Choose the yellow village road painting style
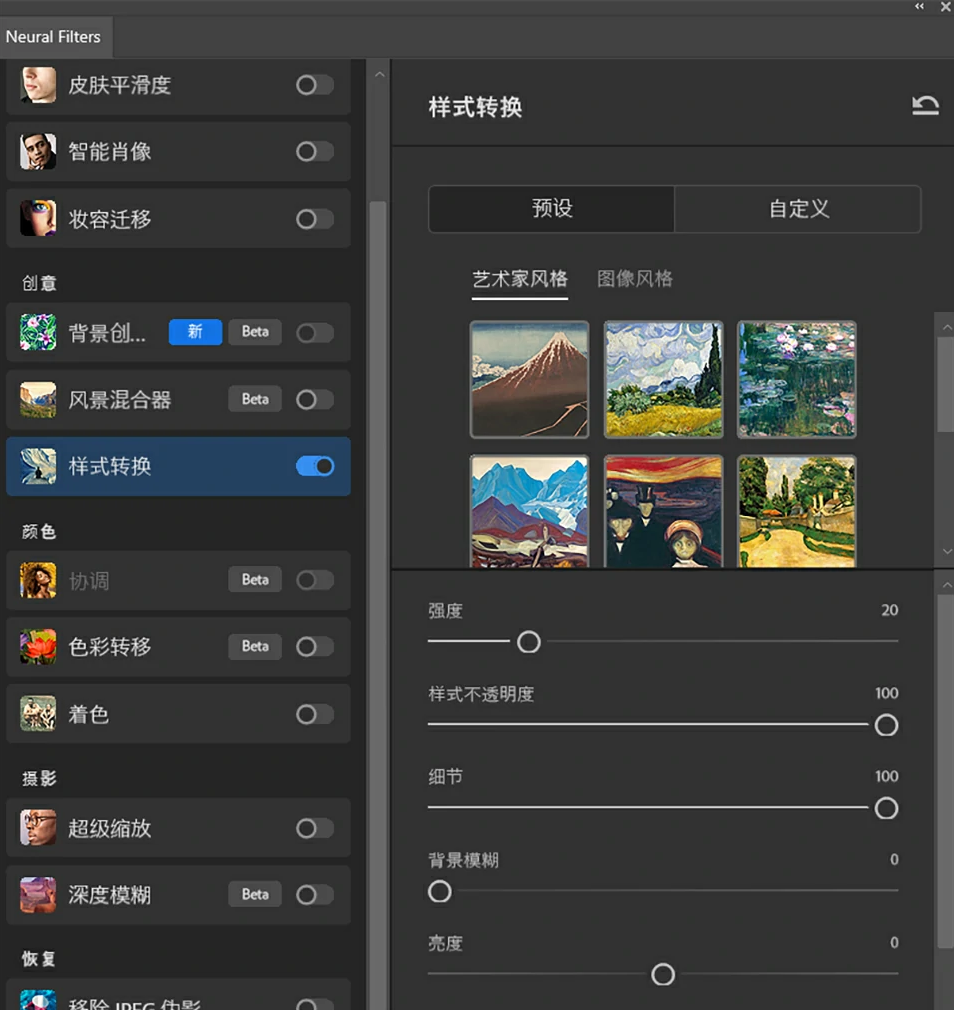The width and height of the screenshot is (954, 1010). click(x=797, y=511)
